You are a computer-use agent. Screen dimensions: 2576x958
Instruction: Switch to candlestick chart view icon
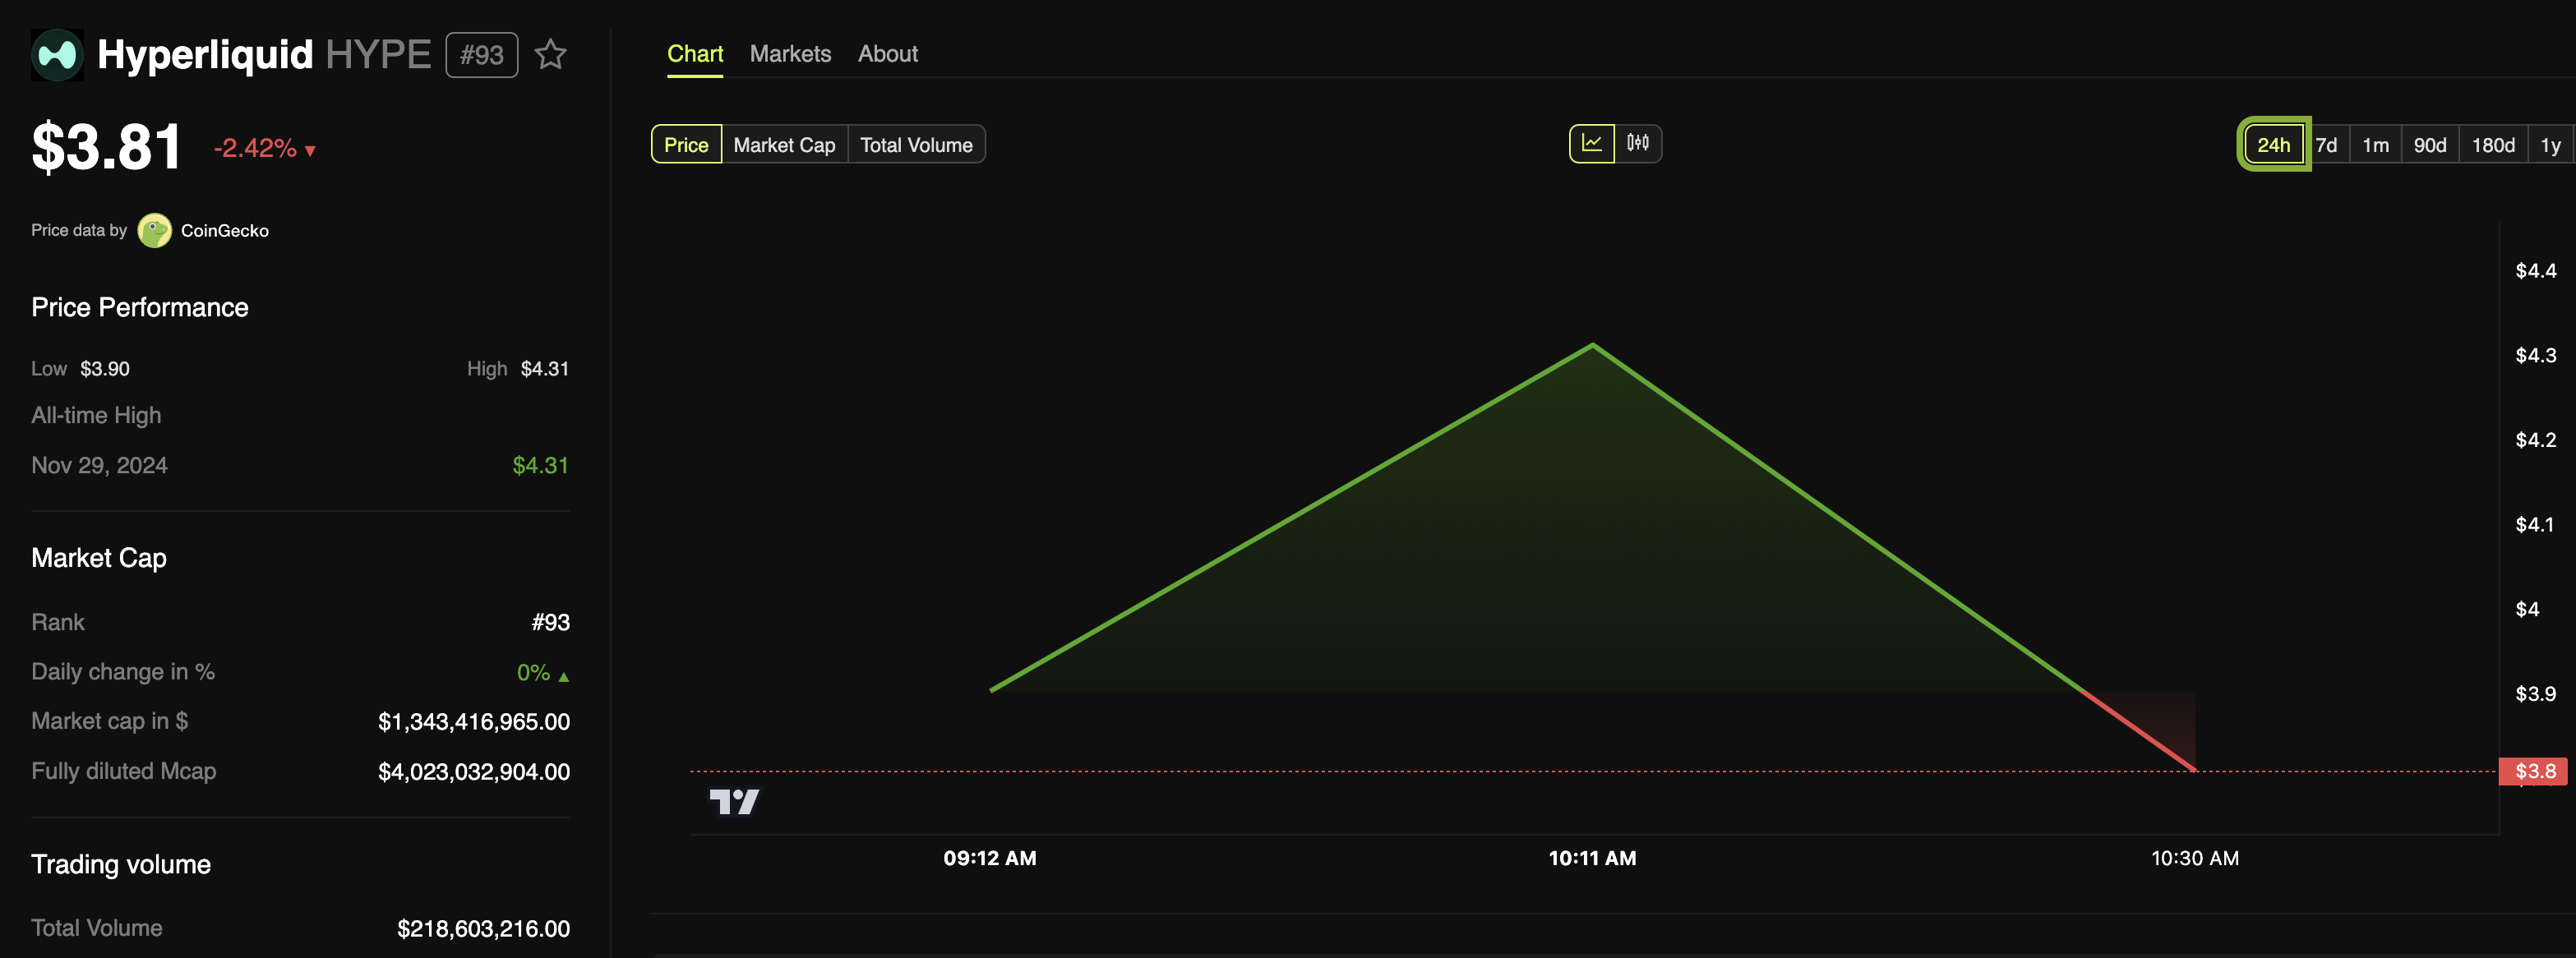[1640, 145]
